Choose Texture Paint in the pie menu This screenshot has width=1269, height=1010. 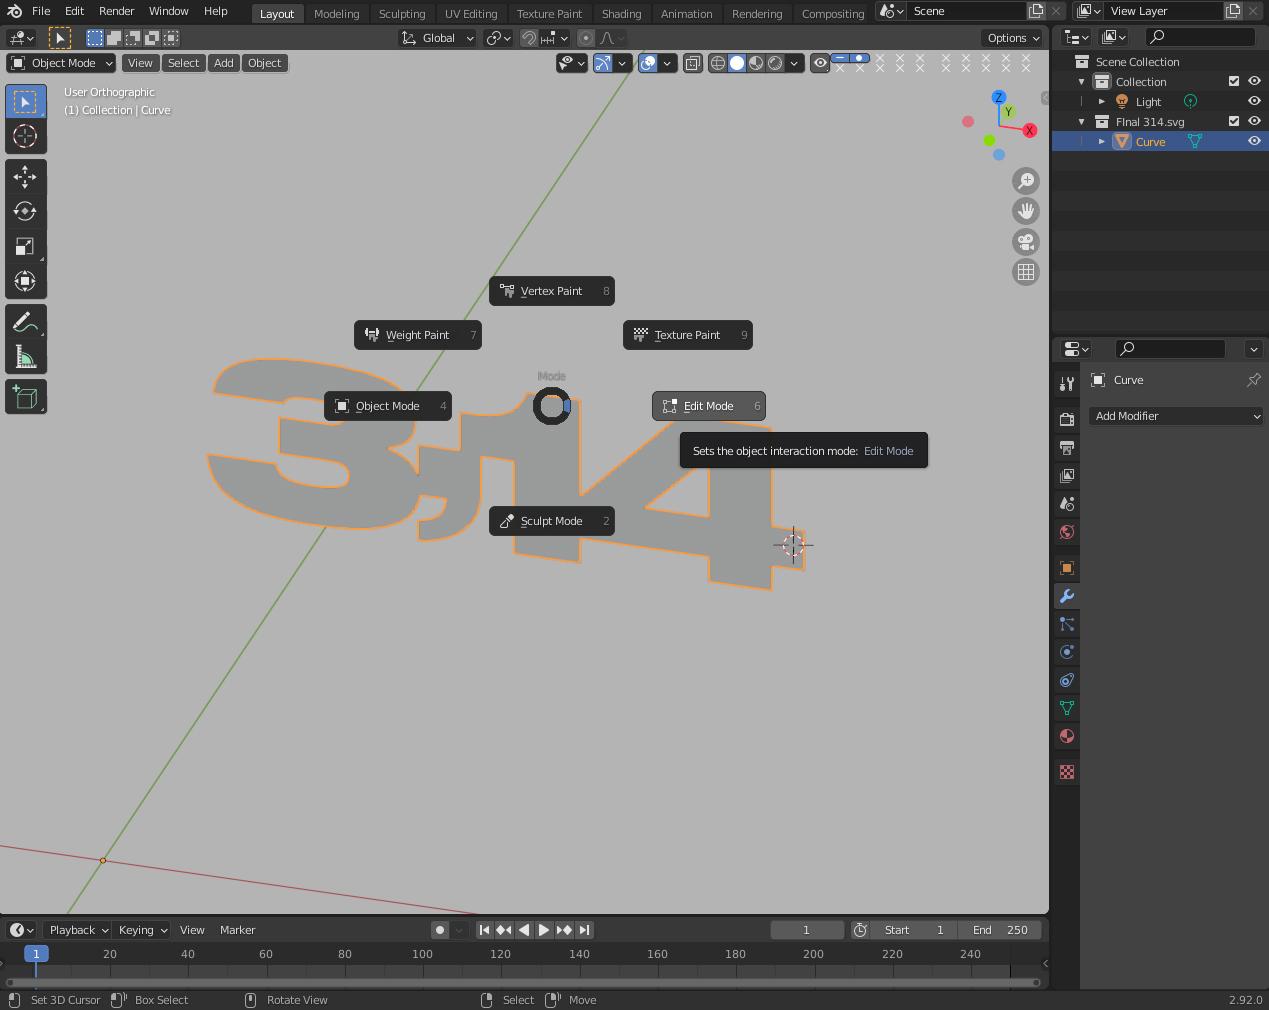click(688, 335)
